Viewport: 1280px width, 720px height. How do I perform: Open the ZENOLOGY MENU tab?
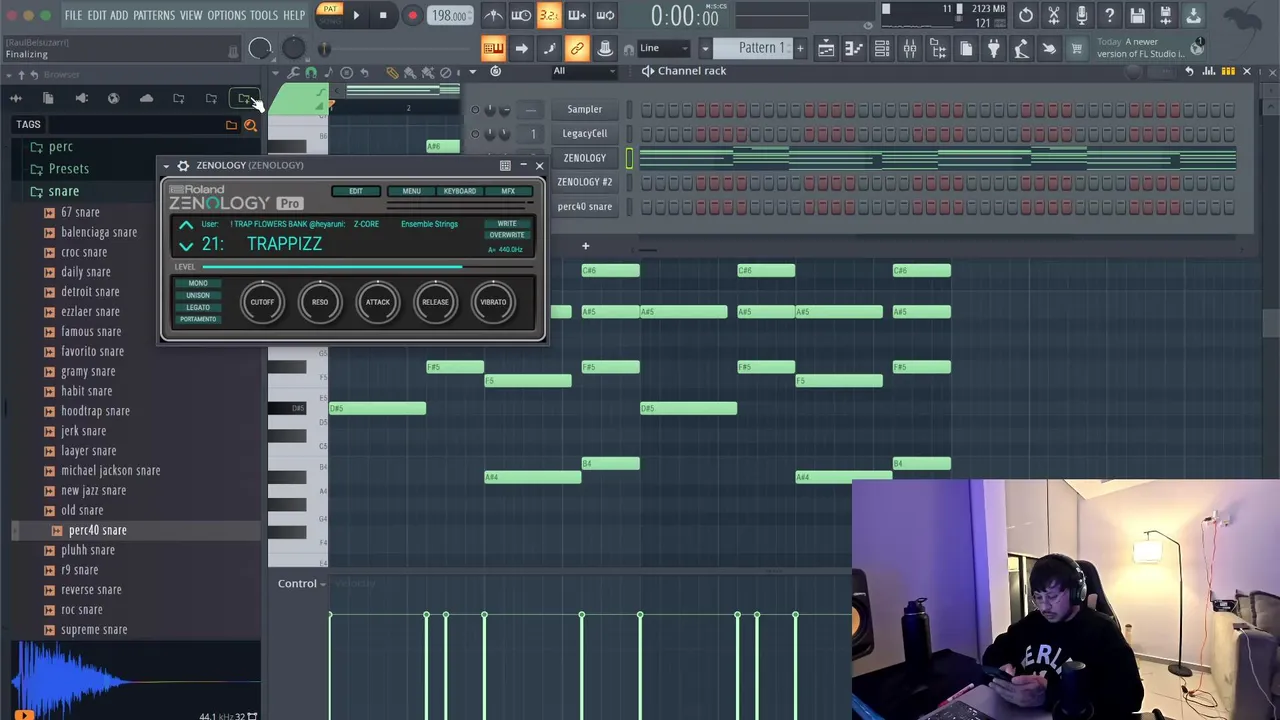point(412,191)
